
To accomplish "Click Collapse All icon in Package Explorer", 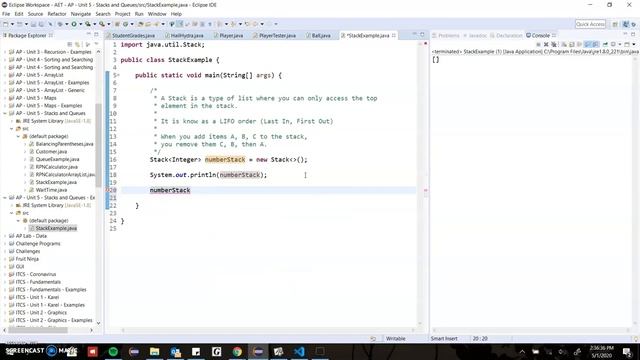I will pyautogui.click(x=70, y=44).
